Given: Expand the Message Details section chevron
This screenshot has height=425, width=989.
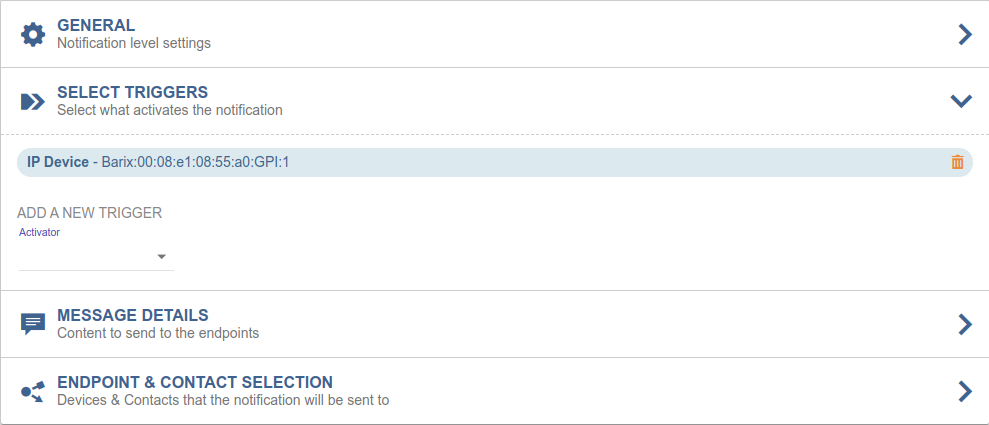Looking at the screenshot, I should pyautogui.click(x=964, y=324).
